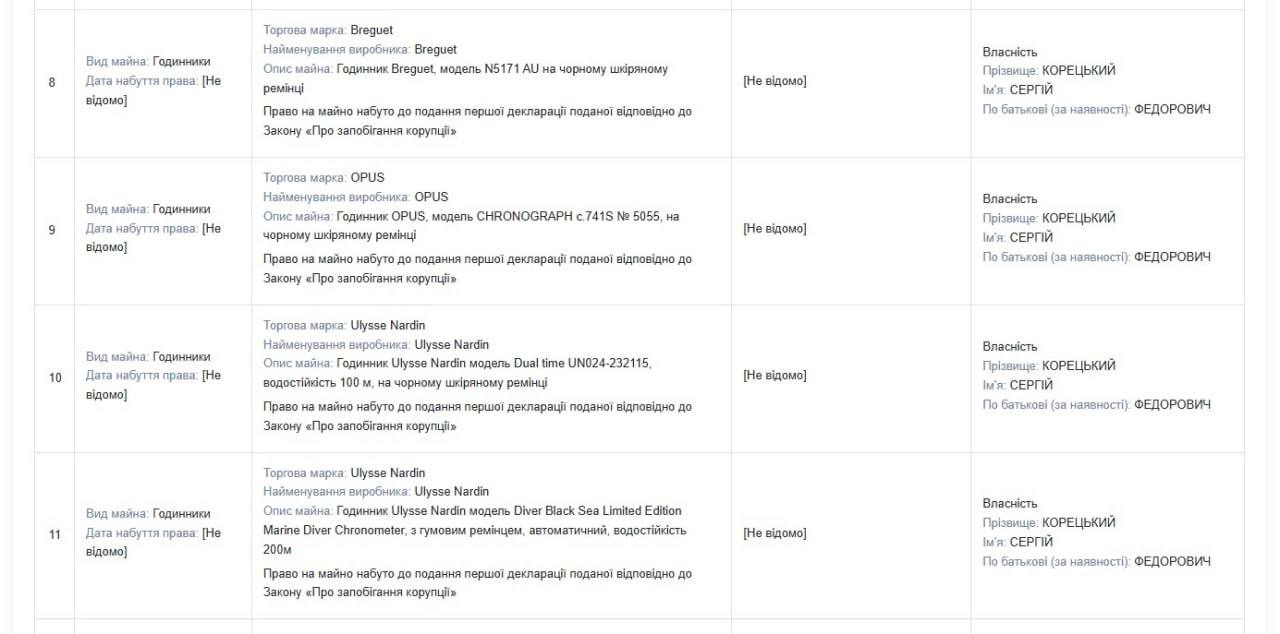Select the '[Не відомо]' value cell in row 10
Screen dimensions: 1280x634
(x=774, y=375)
